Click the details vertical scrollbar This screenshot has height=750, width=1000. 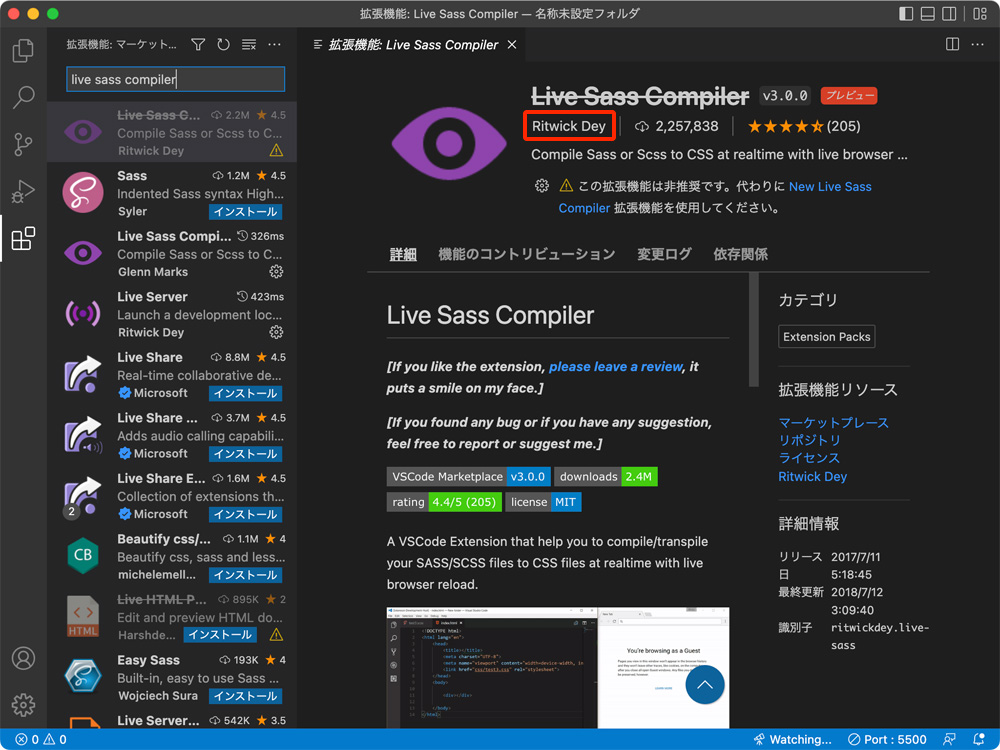pyautogui.click(x=754, y=330)
